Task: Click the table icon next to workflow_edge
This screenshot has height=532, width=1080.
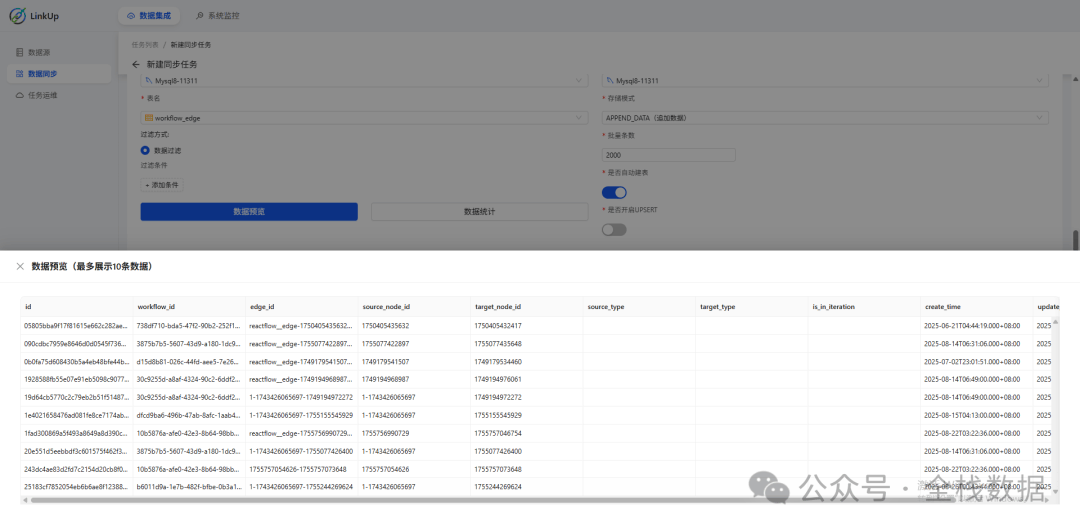Action: point(149,118)
